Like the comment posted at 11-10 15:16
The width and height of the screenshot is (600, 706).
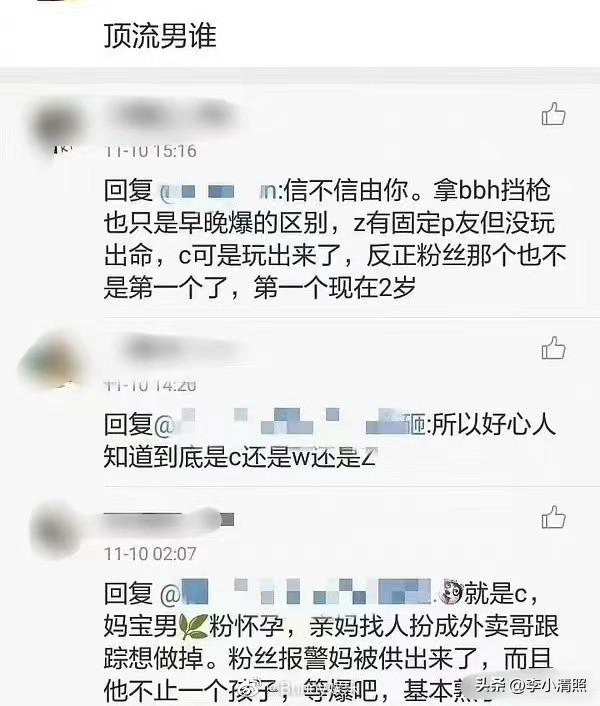pyautogui.click(x=553, y=114)
